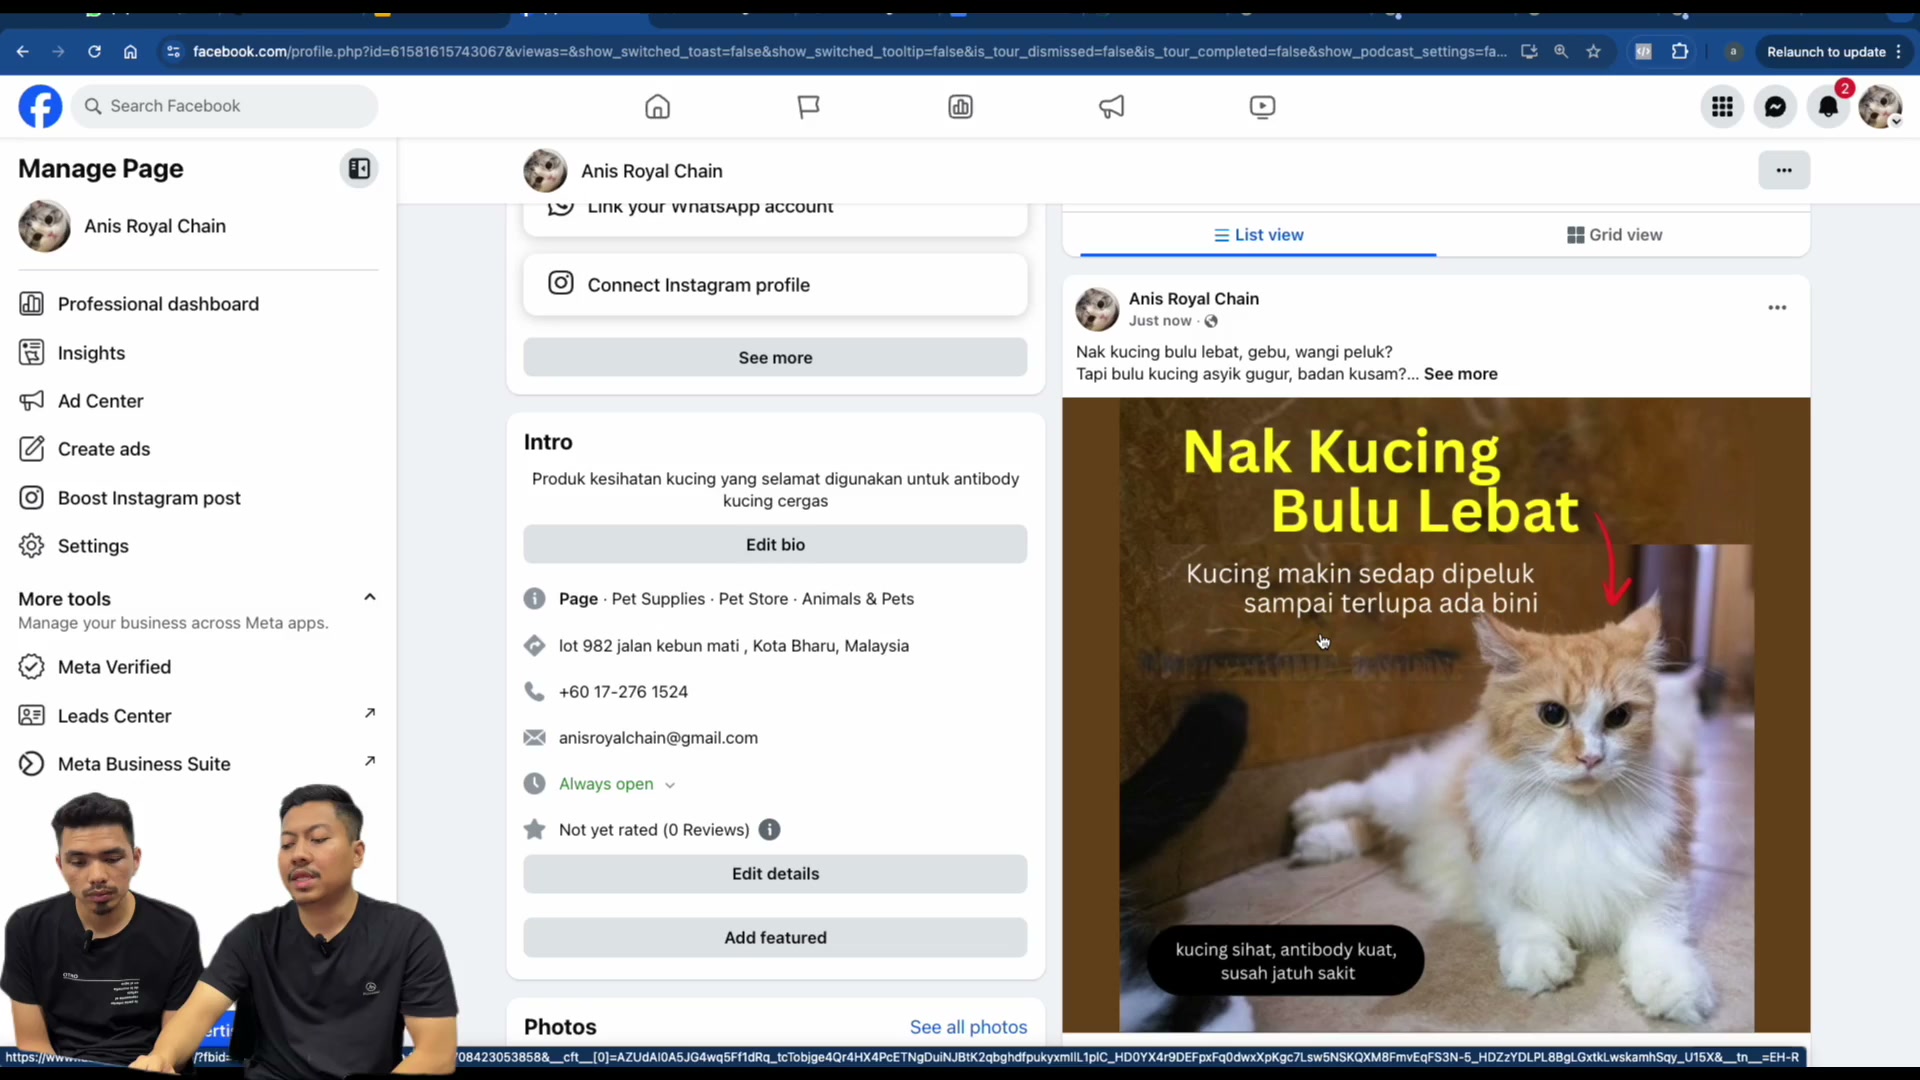Viewport: 1920px width, 1080px height.
Task: Open the Facebook logo home link
Action: click(40, 106)
